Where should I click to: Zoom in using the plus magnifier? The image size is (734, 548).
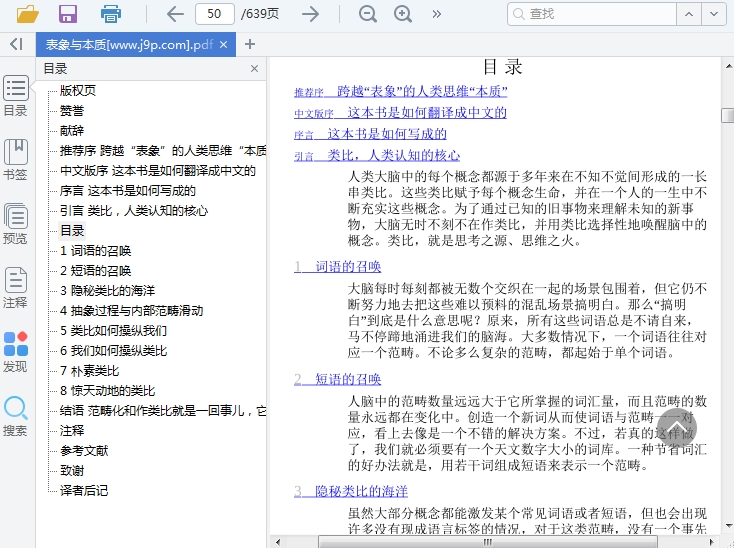point(403,14)
